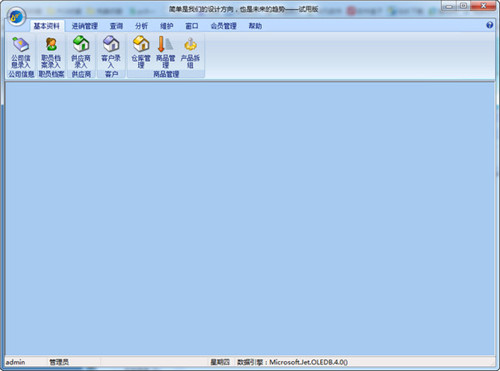Open 公司信息录入 company info entry
Screen dimensions: 500x371
21,52
